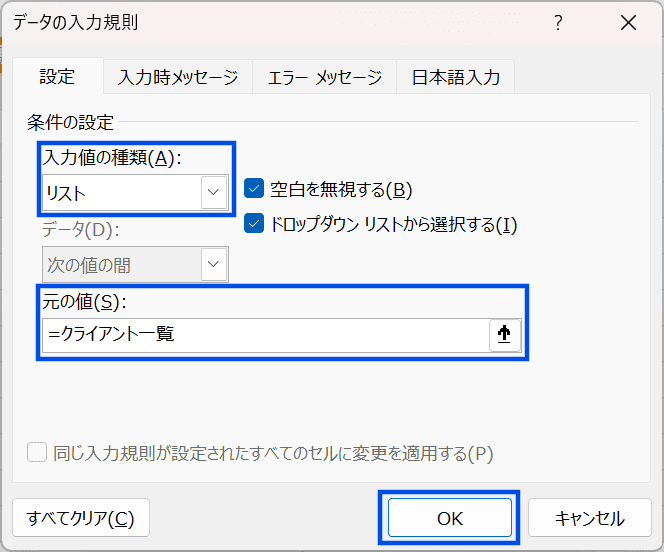Click the 元の値 source input field
This screenshot has height=552, width=664.
click(x=266, y=336)
